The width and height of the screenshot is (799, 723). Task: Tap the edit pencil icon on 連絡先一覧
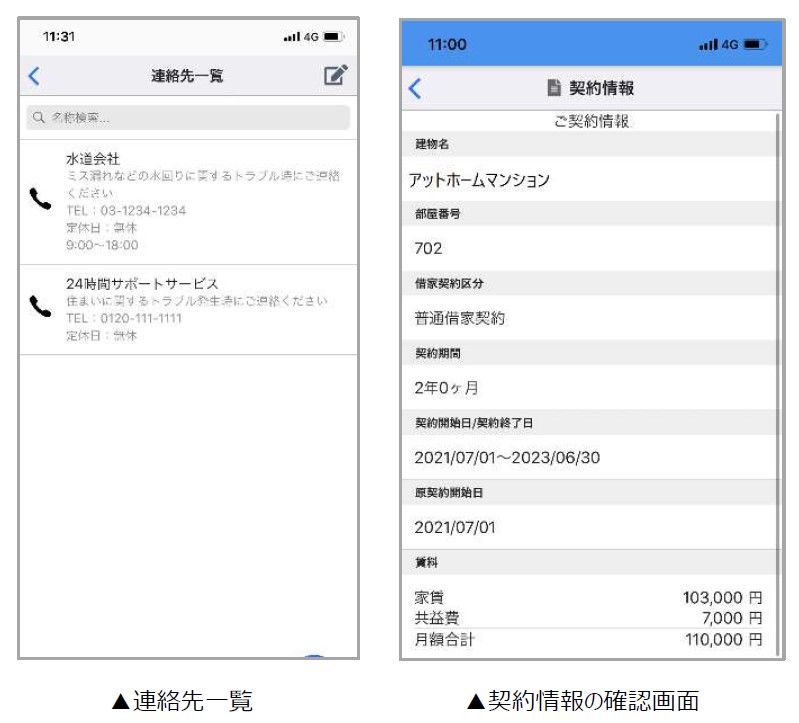tap(336, 74)
